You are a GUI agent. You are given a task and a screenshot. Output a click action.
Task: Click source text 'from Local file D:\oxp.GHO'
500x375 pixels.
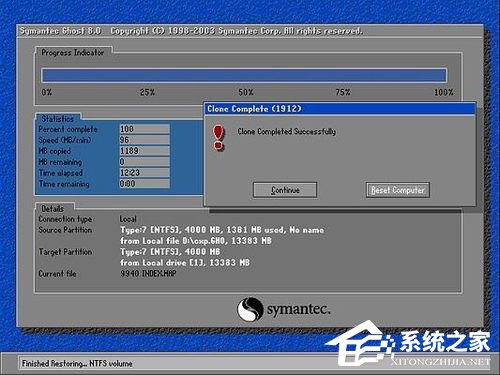172,241
